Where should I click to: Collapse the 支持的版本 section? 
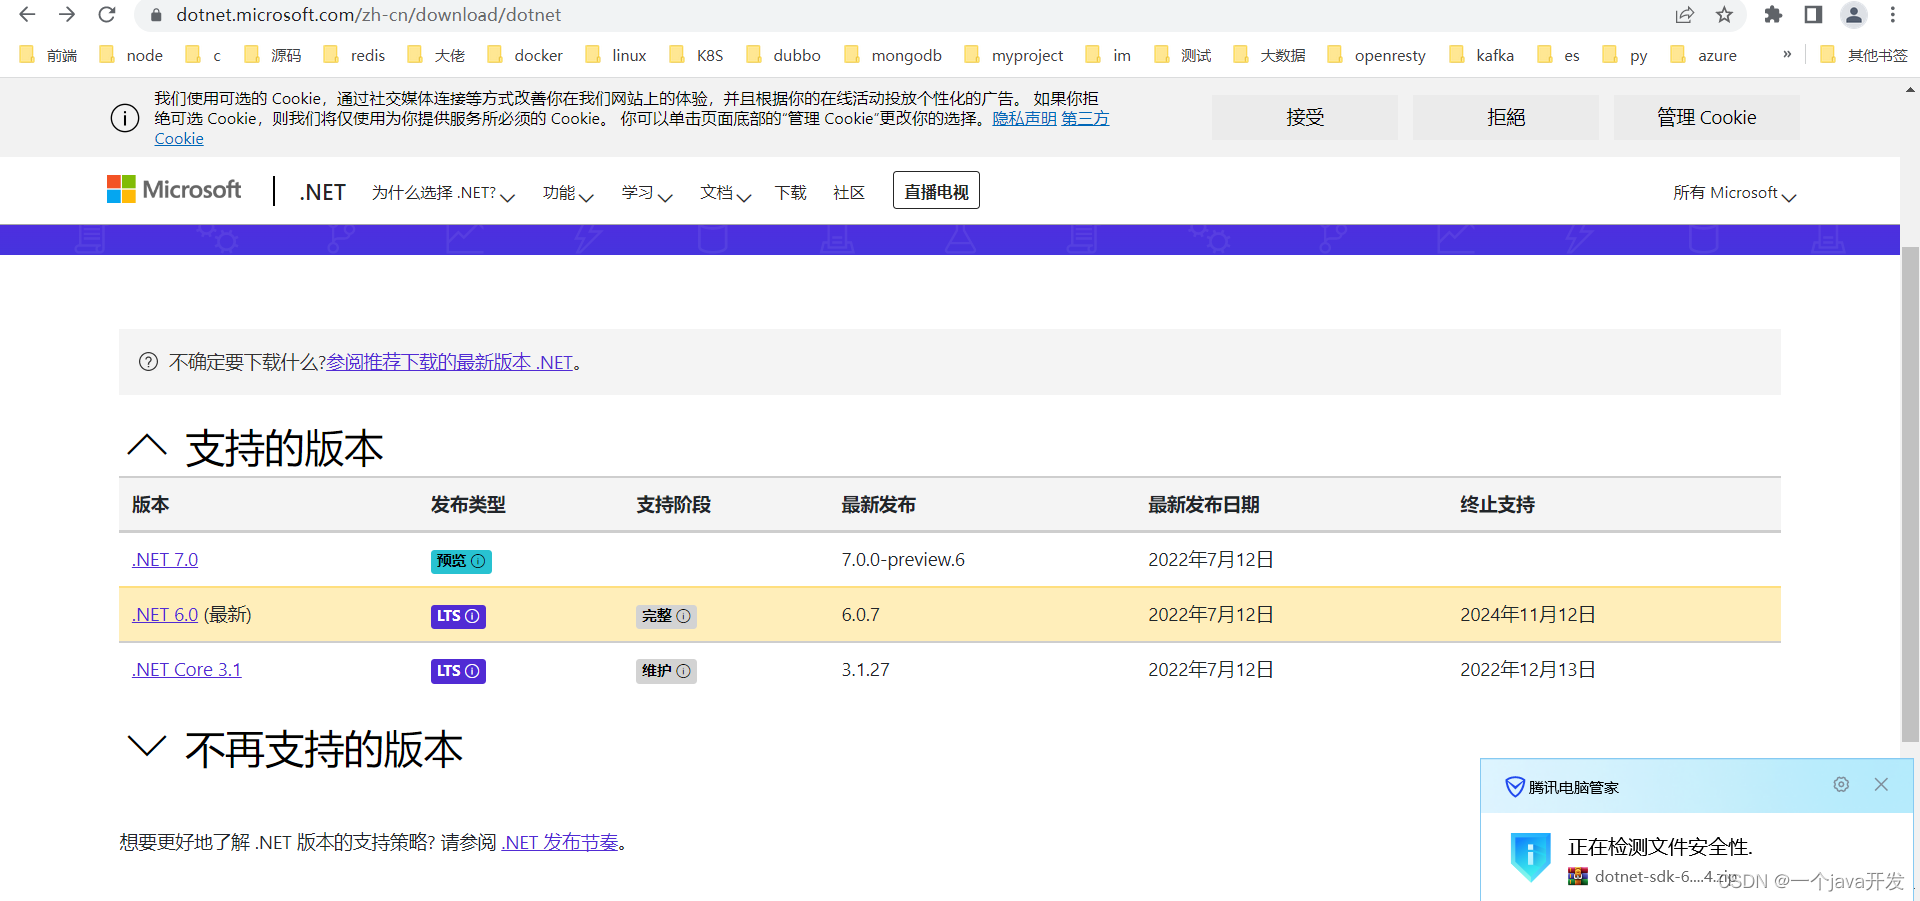pos(147,446)
